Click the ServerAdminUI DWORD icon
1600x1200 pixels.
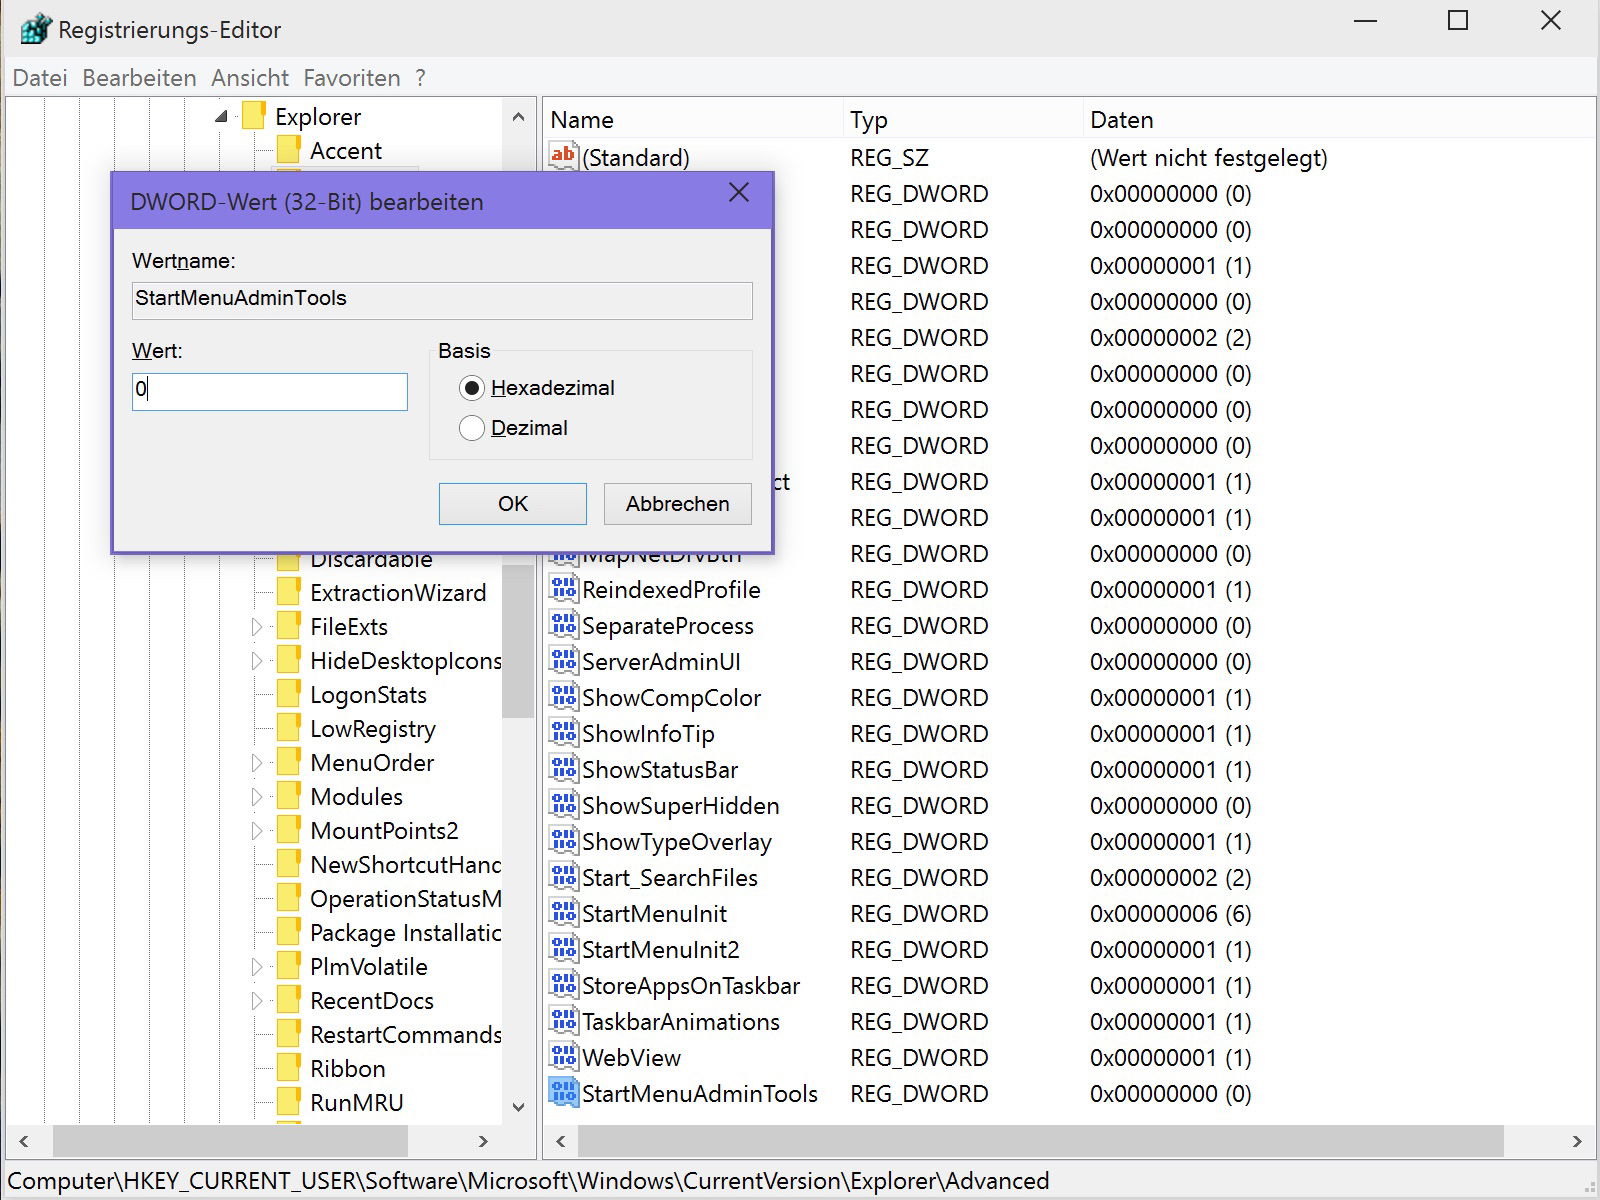[564, 661]
